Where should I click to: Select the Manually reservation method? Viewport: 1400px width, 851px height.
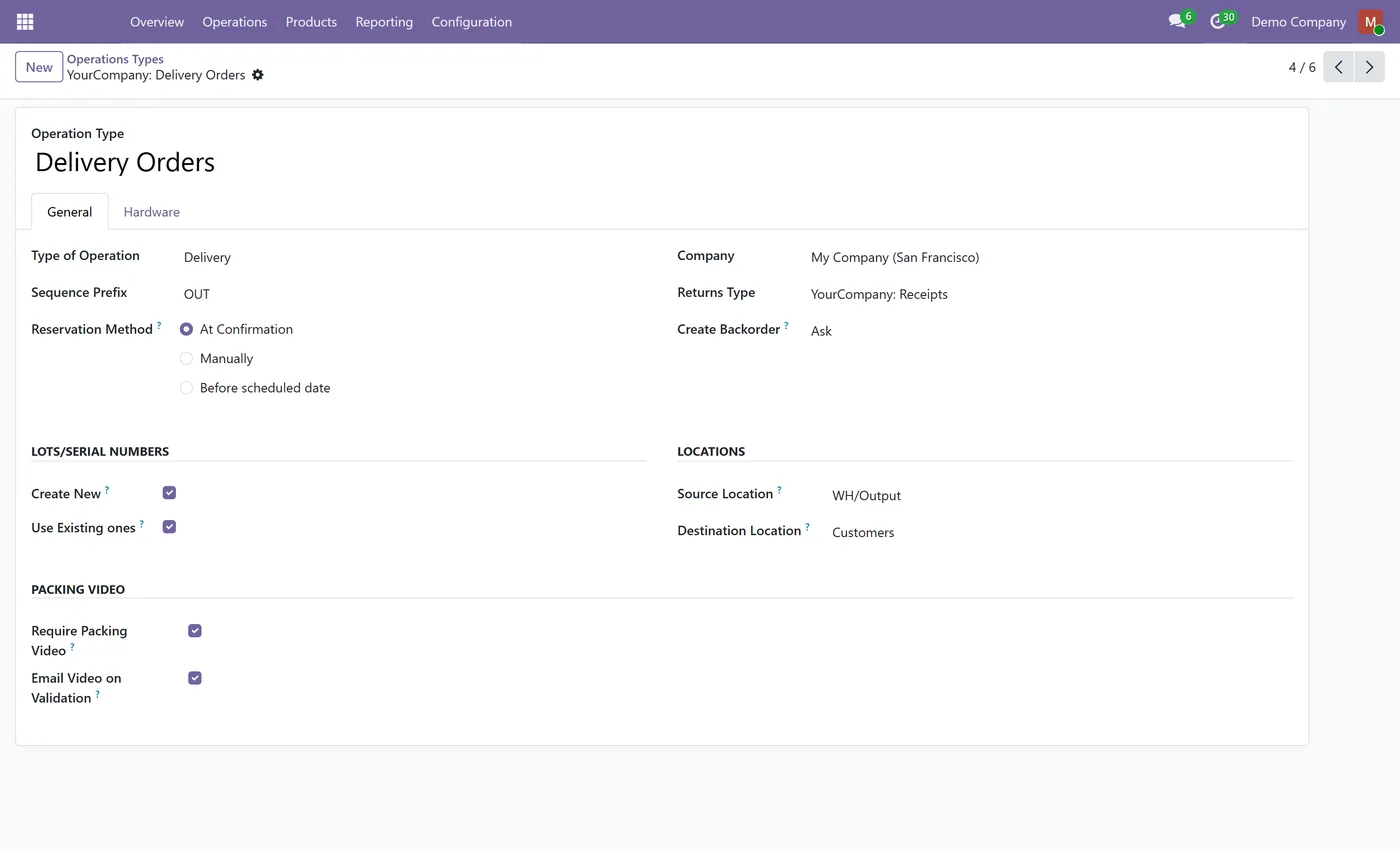(x=186, y=358)
